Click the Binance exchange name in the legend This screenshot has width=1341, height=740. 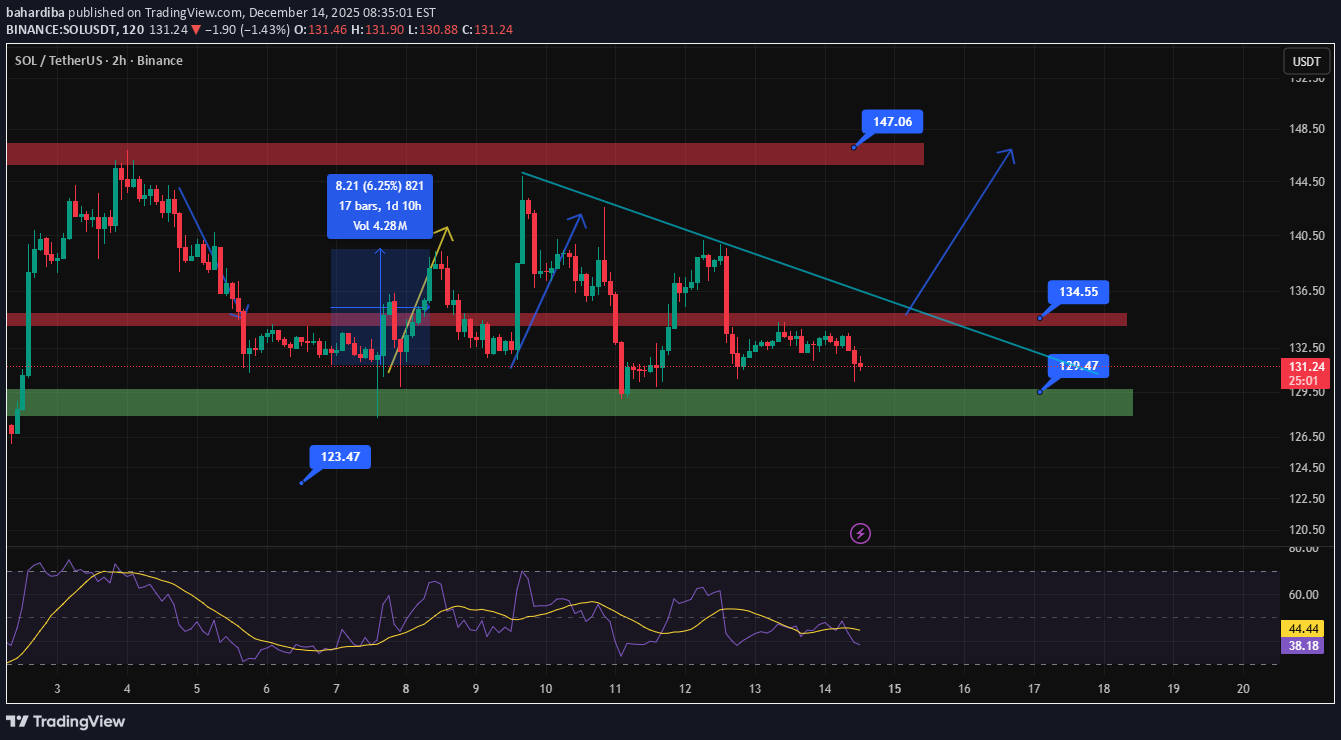(x=161, y=60)
